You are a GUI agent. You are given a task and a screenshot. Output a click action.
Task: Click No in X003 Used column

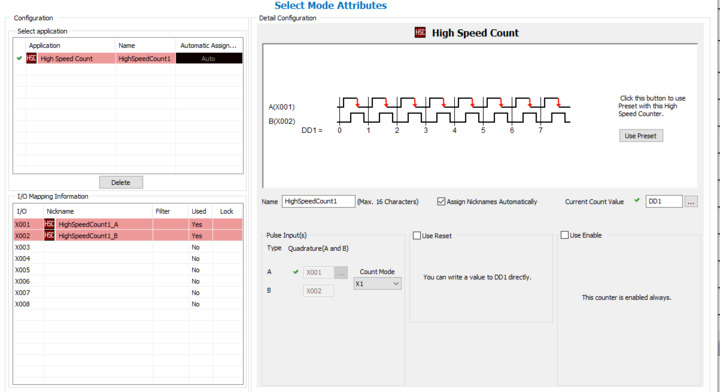click(196, 247)
